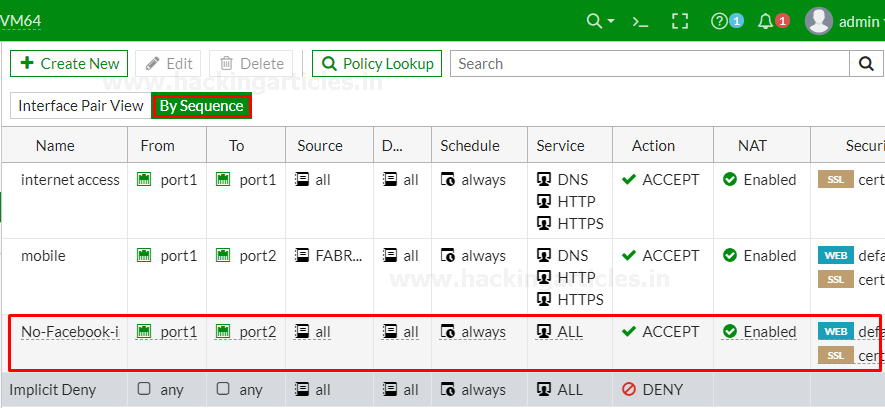The width and height of the screenshot is (885, 408).
Task: Click the SSL badge in internet access row
Action: pos(834,180)
